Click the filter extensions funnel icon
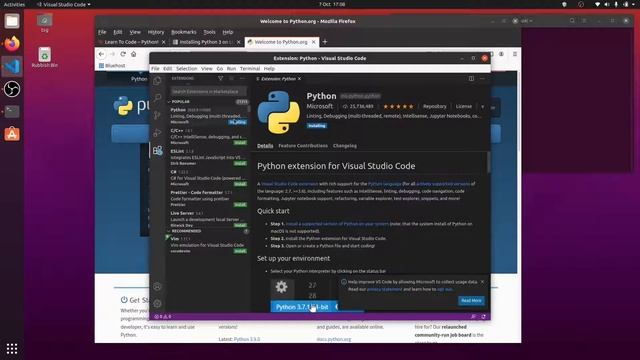 tap(220, 78)
